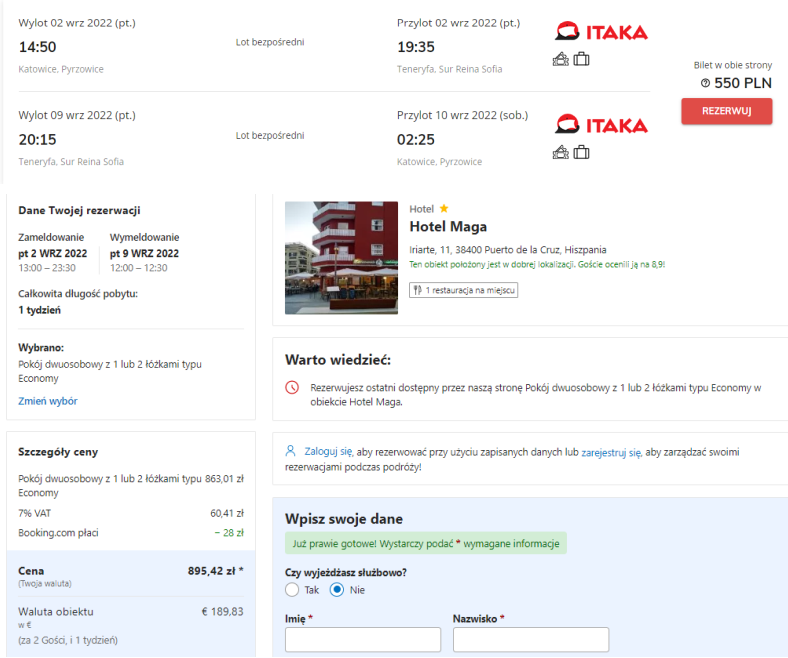Click hotel address Iriarte, 11, Puerto de la Cruz

[x=508, y=250]
